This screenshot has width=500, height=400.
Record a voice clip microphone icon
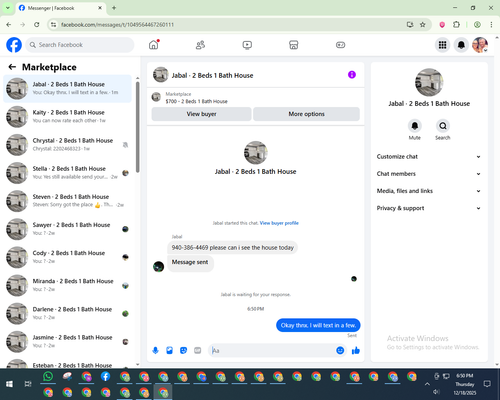click(x=155, y=350)
